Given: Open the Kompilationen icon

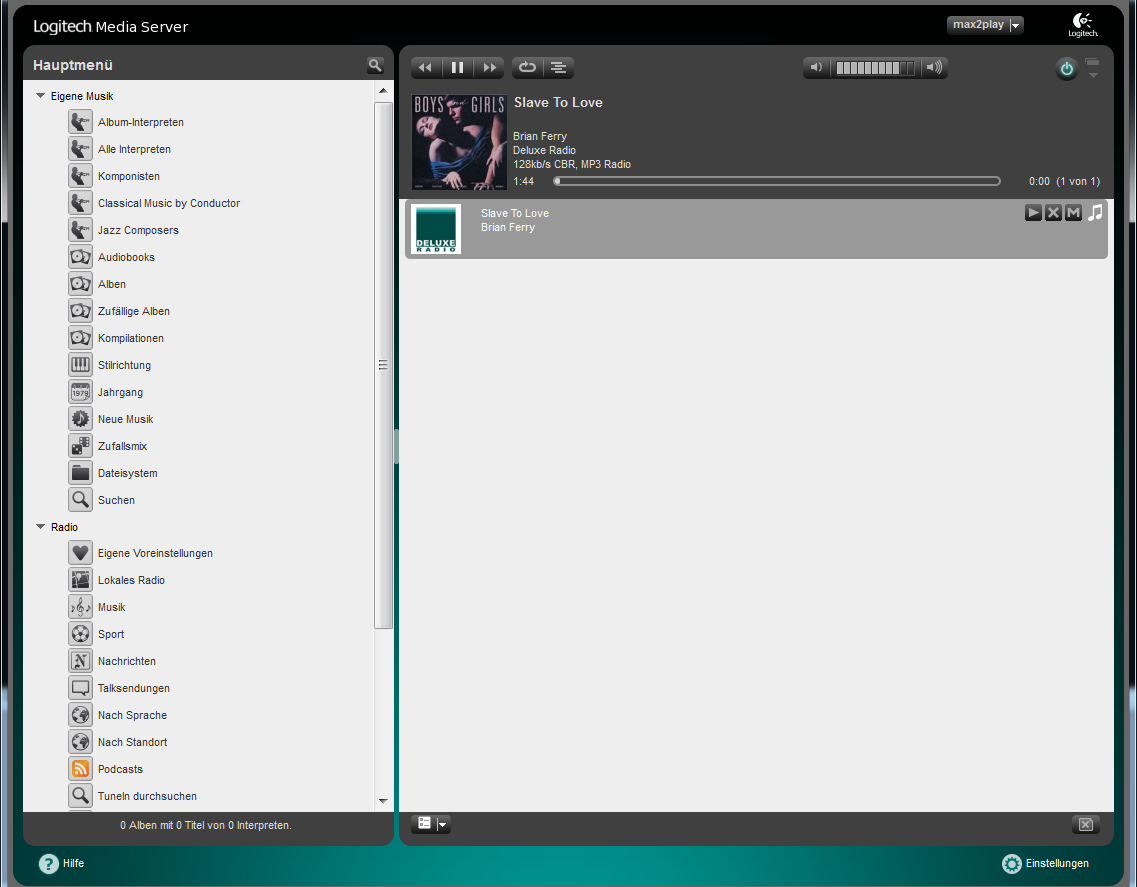Looking at the screenshot, I should click(x=80, y=338).
